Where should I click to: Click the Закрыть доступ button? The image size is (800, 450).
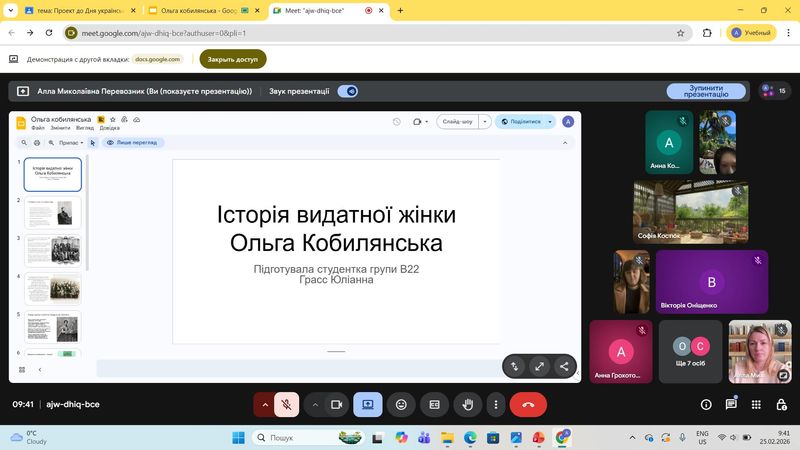click(233, 59)
